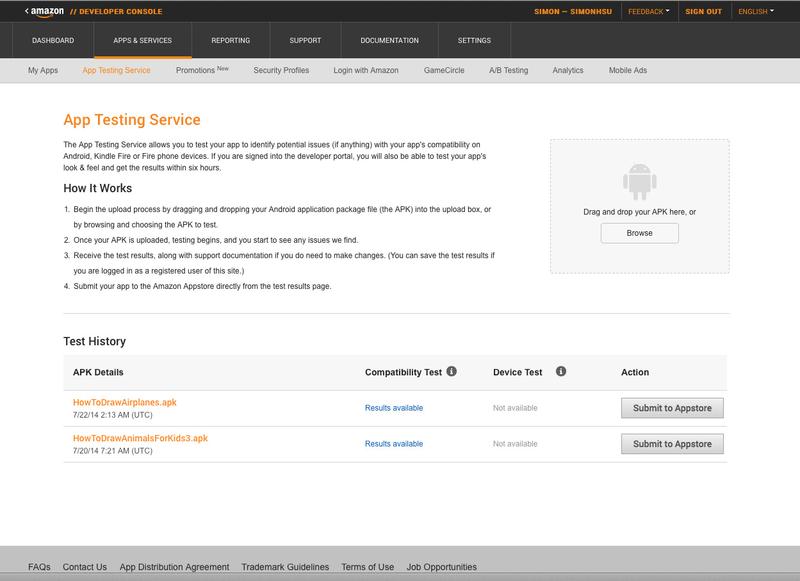The width and height of the screenshot is (800, 581).
Task: Open Analytics submenu item
Action: pyautogui.click(x=567, y=70)
